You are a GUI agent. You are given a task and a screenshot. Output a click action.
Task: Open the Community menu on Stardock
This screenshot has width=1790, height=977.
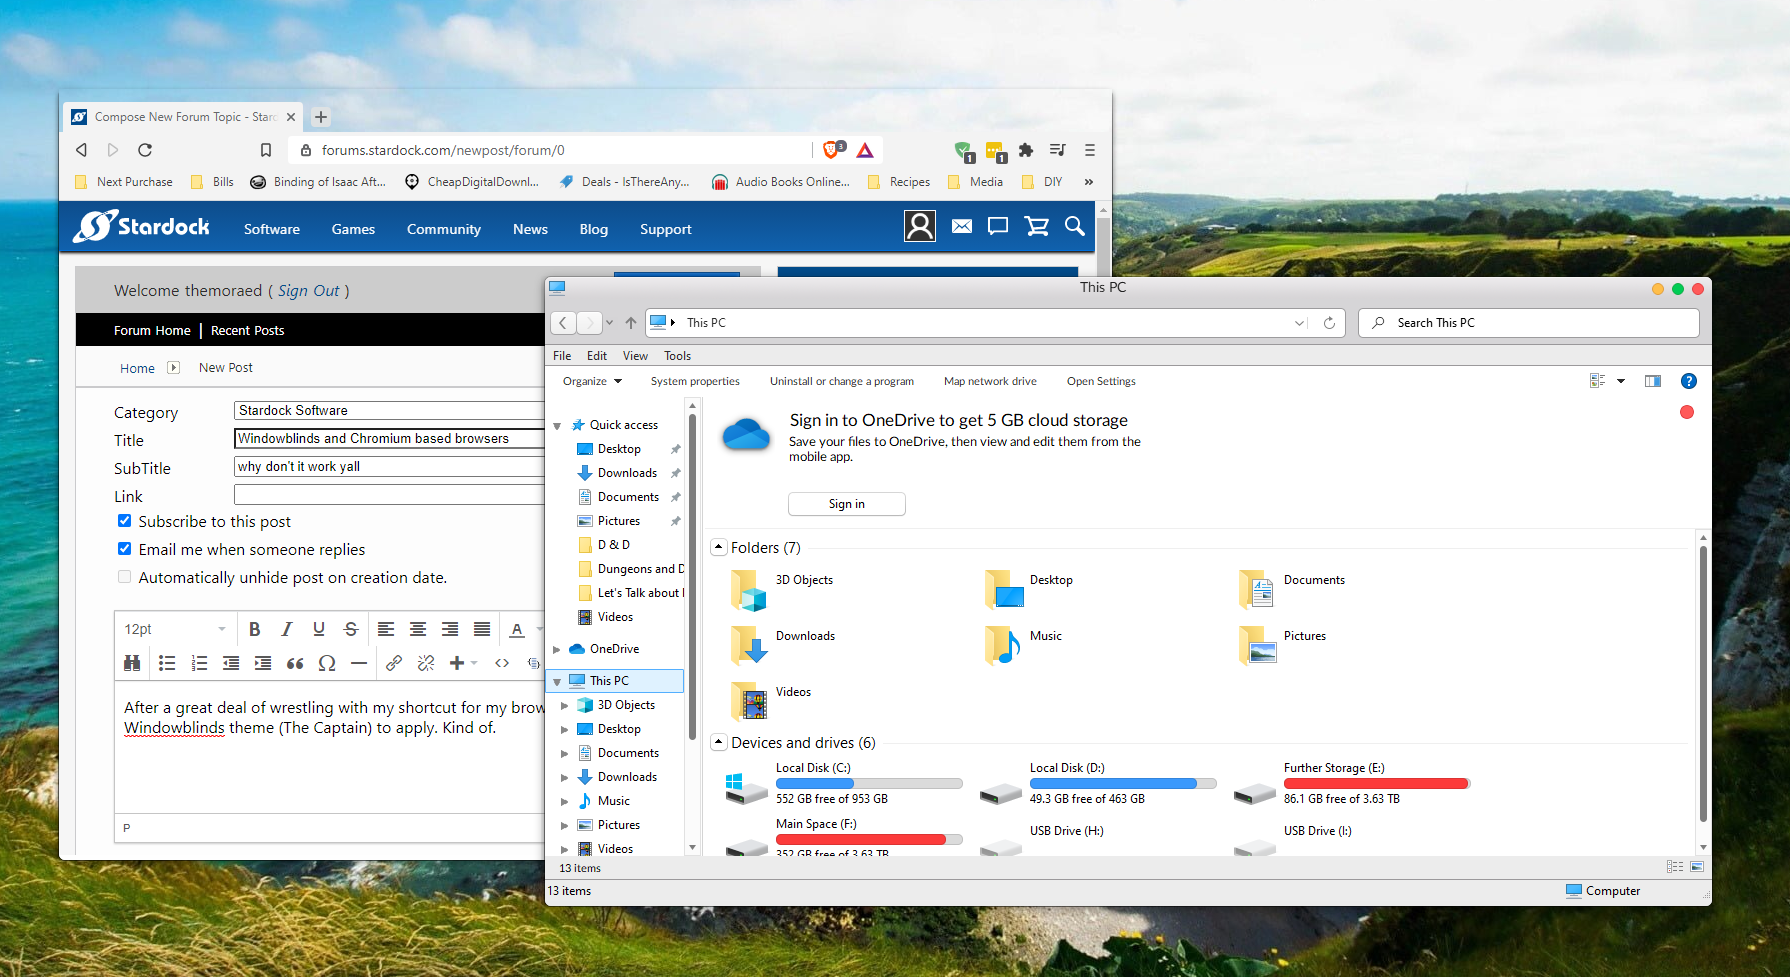(444, 229)
